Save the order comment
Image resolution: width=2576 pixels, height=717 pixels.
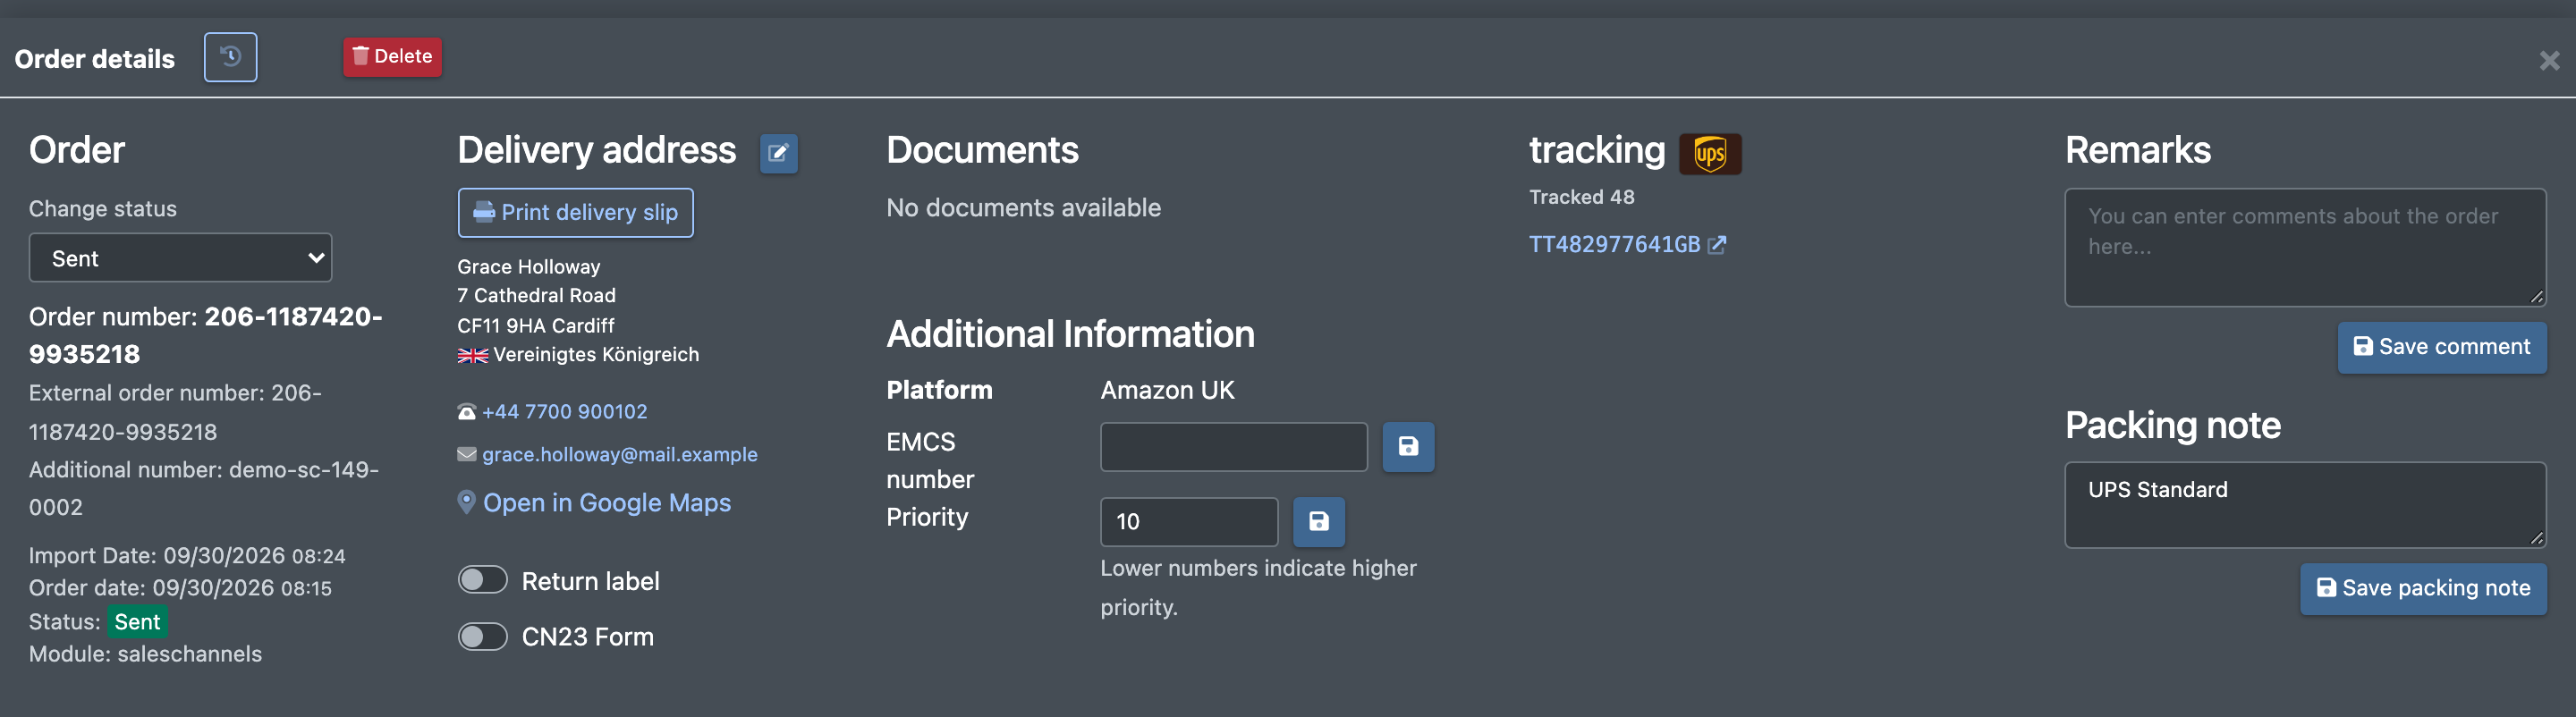point(2441,347)
